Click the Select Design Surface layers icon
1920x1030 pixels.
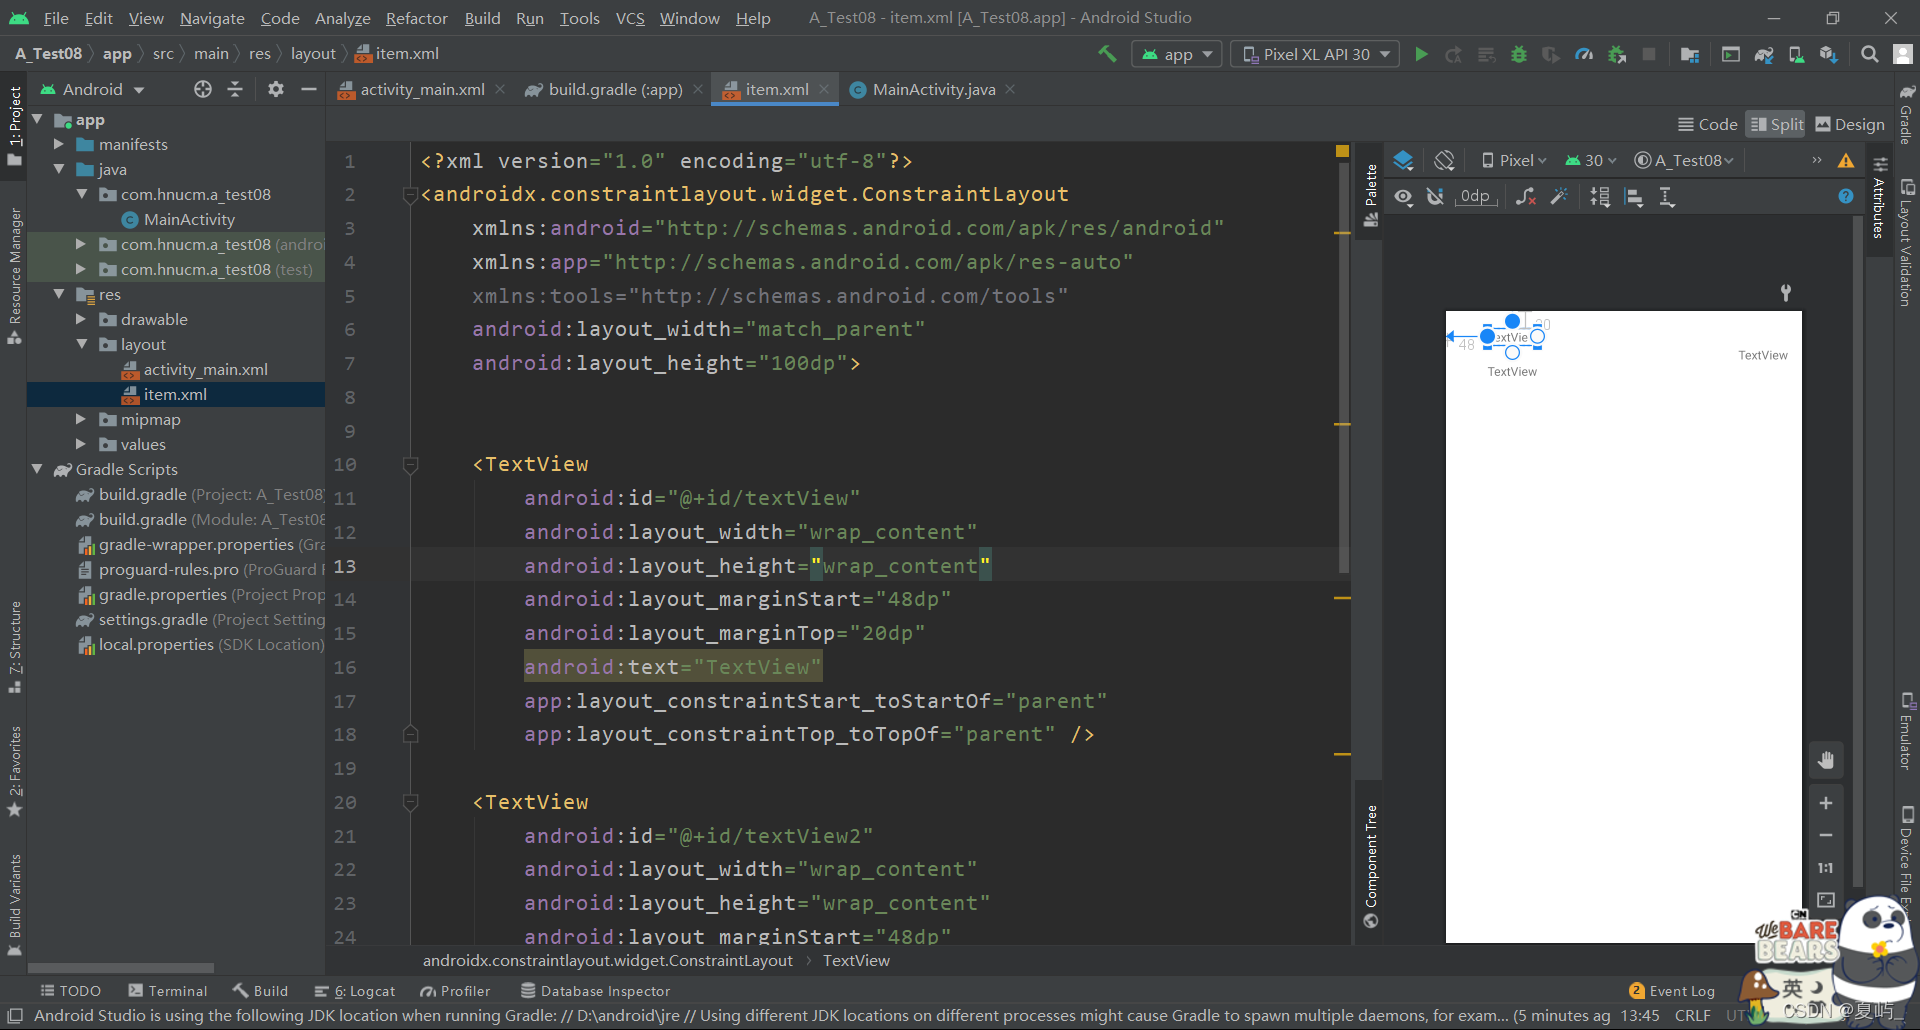pyautogui.click(x=1404, y=160)
